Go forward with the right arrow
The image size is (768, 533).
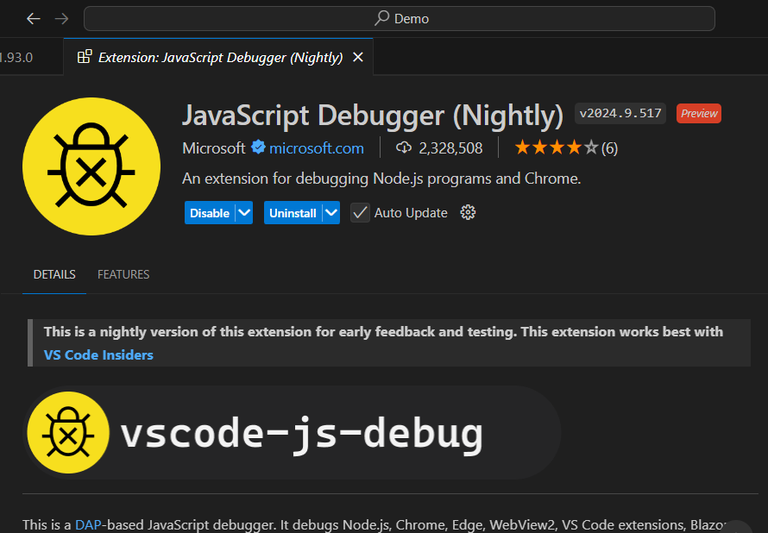click(x=62, y=19)
